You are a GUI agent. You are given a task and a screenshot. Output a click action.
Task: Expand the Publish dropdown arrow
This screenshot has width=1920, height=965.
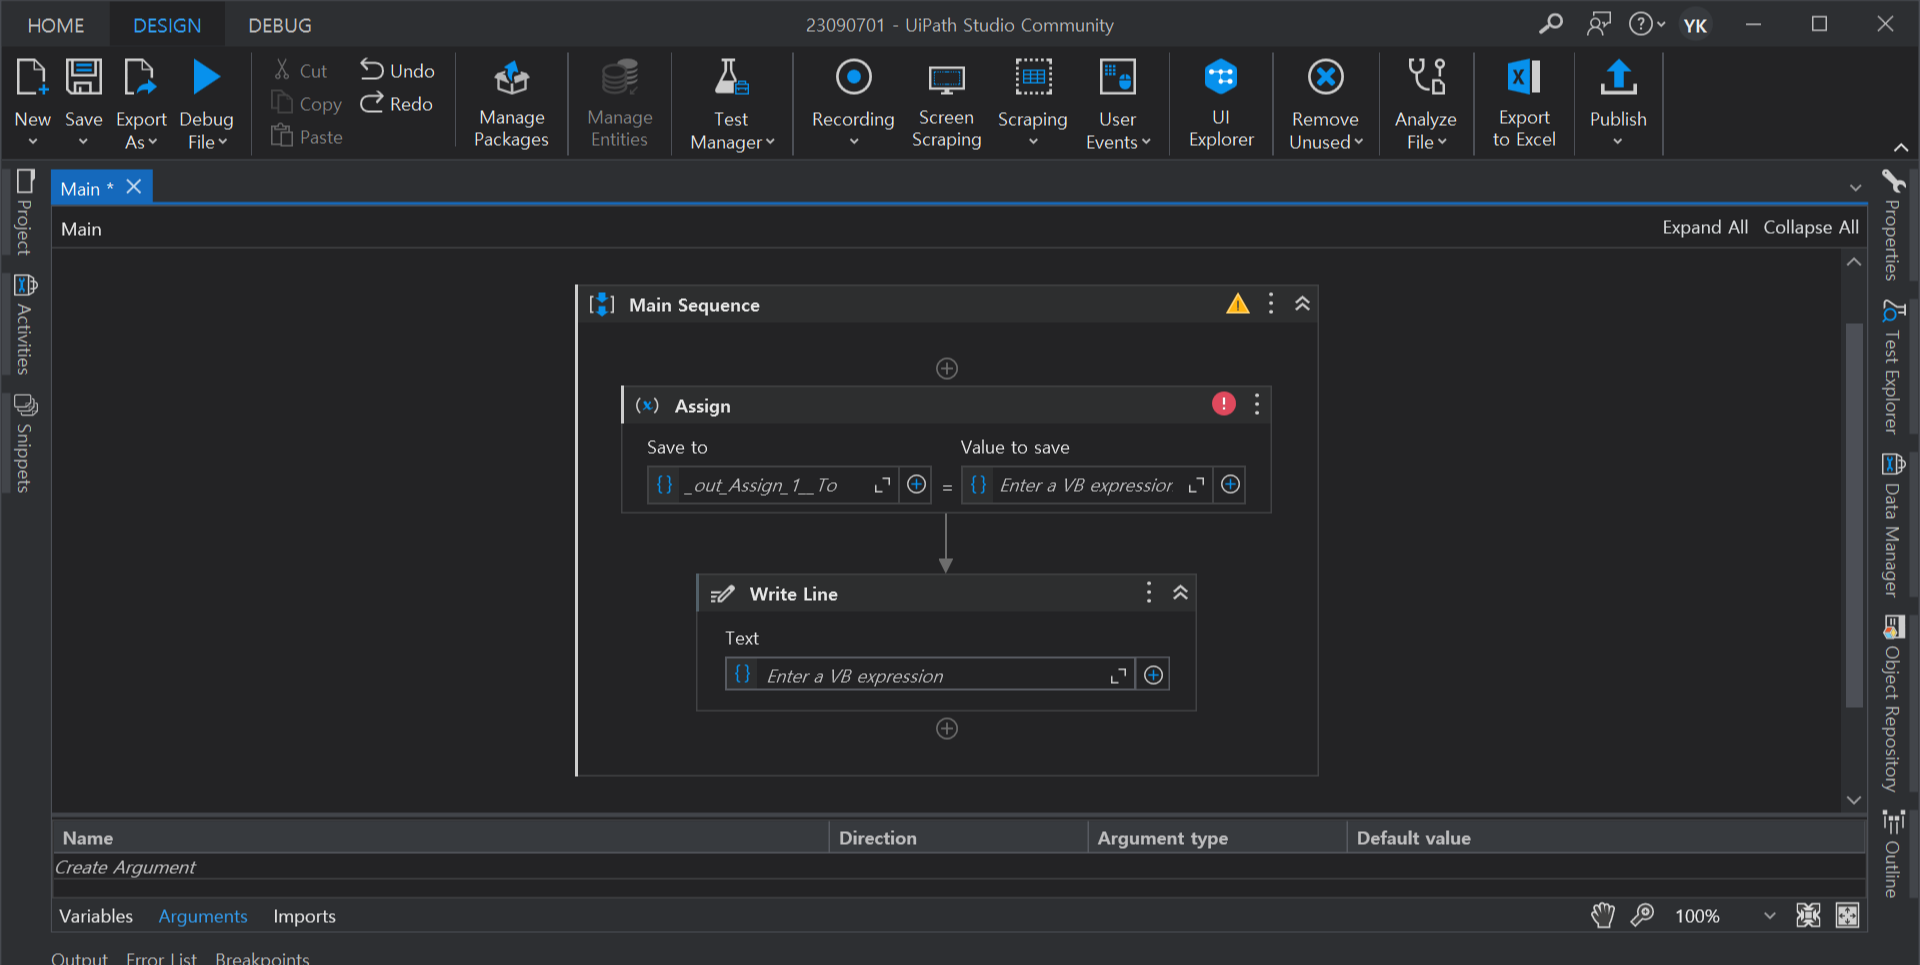pyautogui.click(x=1618, y=142)
